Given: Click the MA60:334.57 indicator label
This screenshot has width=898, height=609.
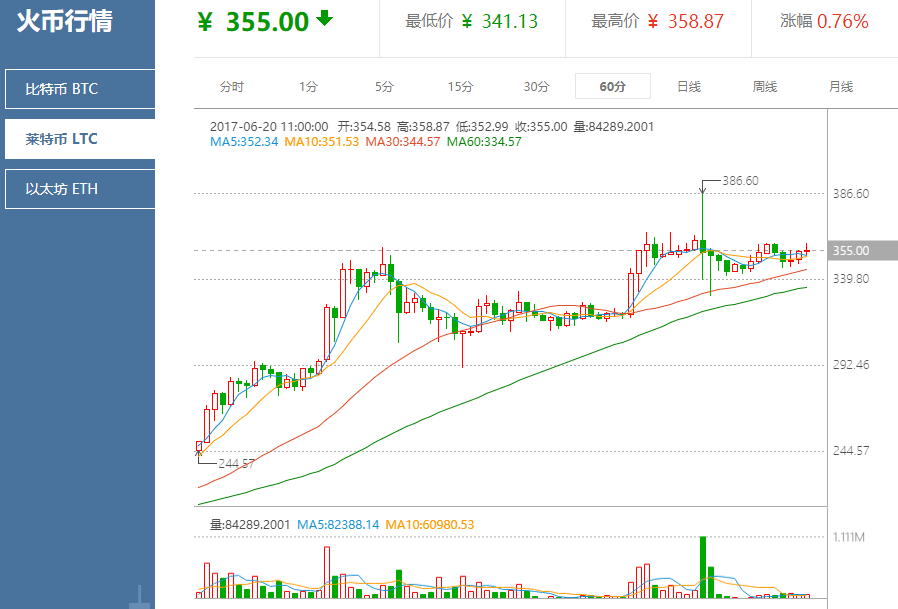Looking at the screenshot, I should [x=484, y=142].
